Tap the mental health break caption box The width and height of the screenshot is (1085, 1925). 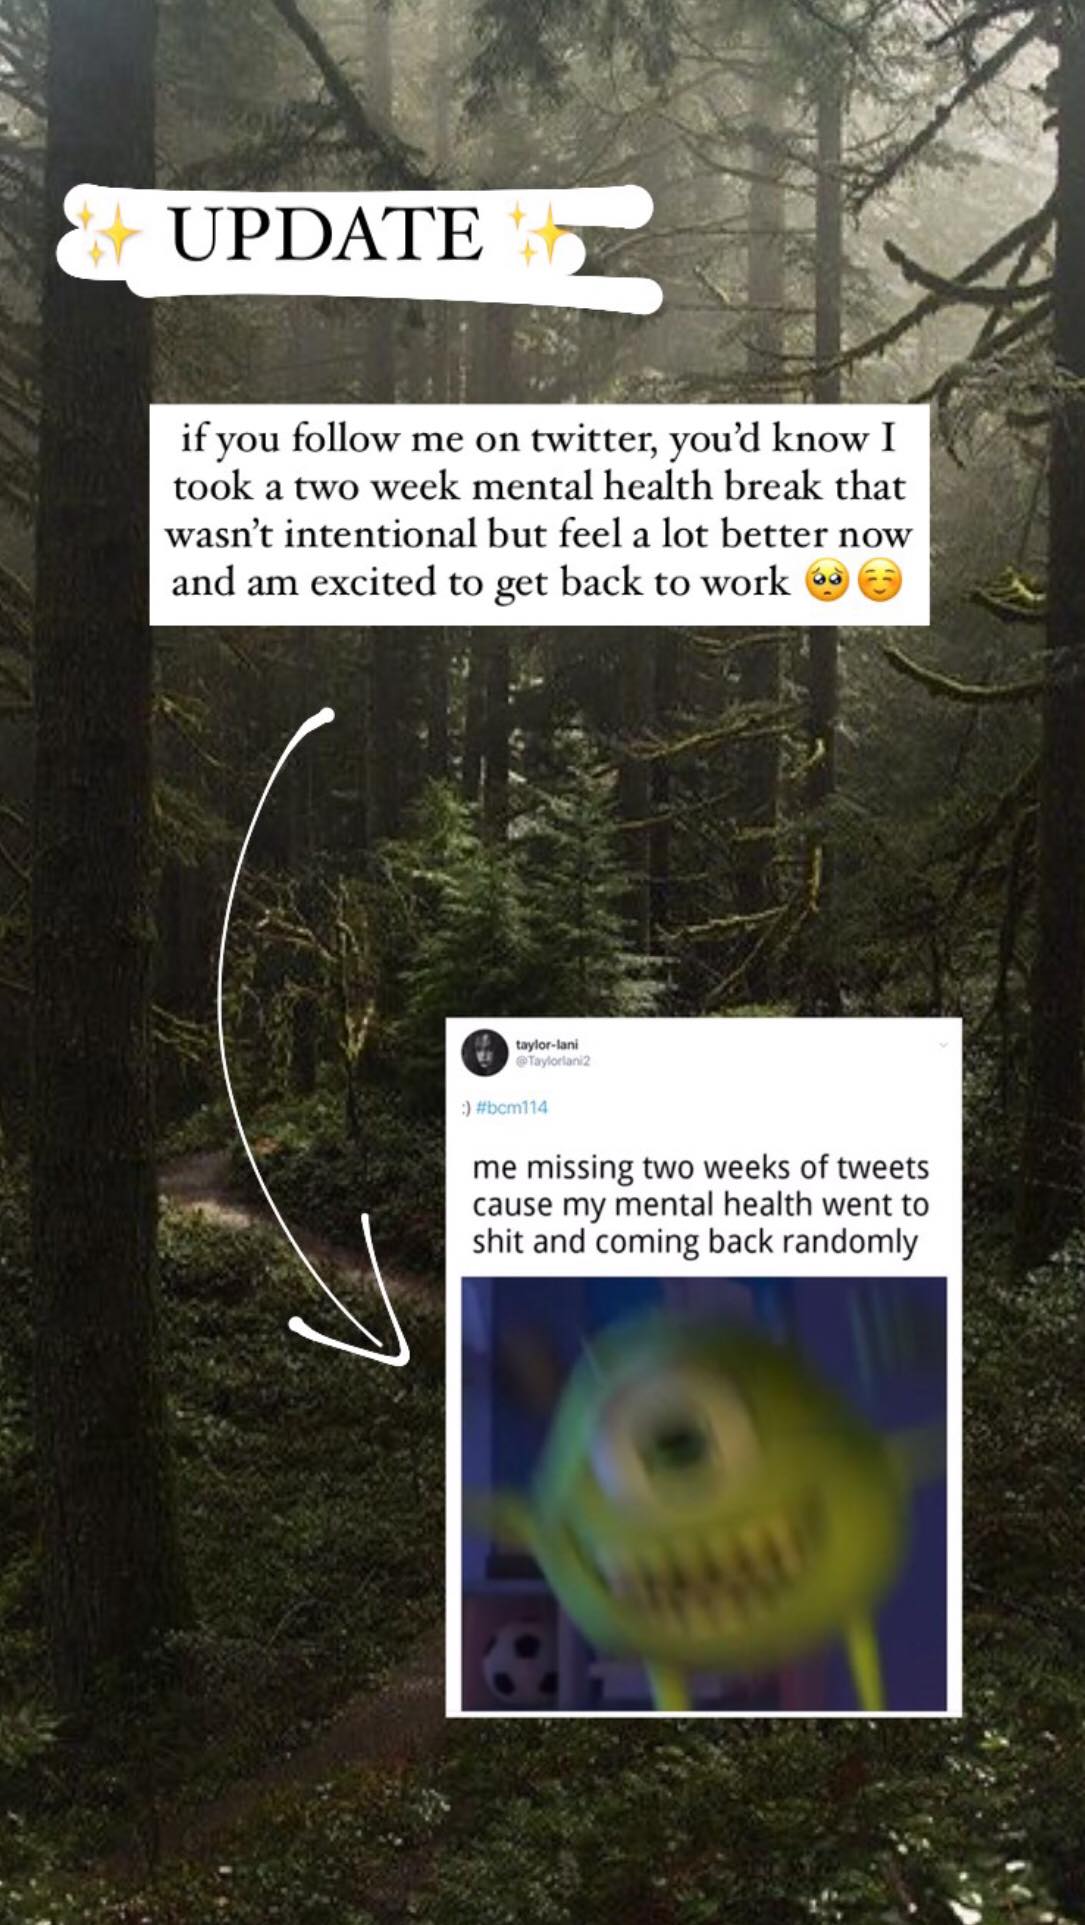click(x=539, y=515)
